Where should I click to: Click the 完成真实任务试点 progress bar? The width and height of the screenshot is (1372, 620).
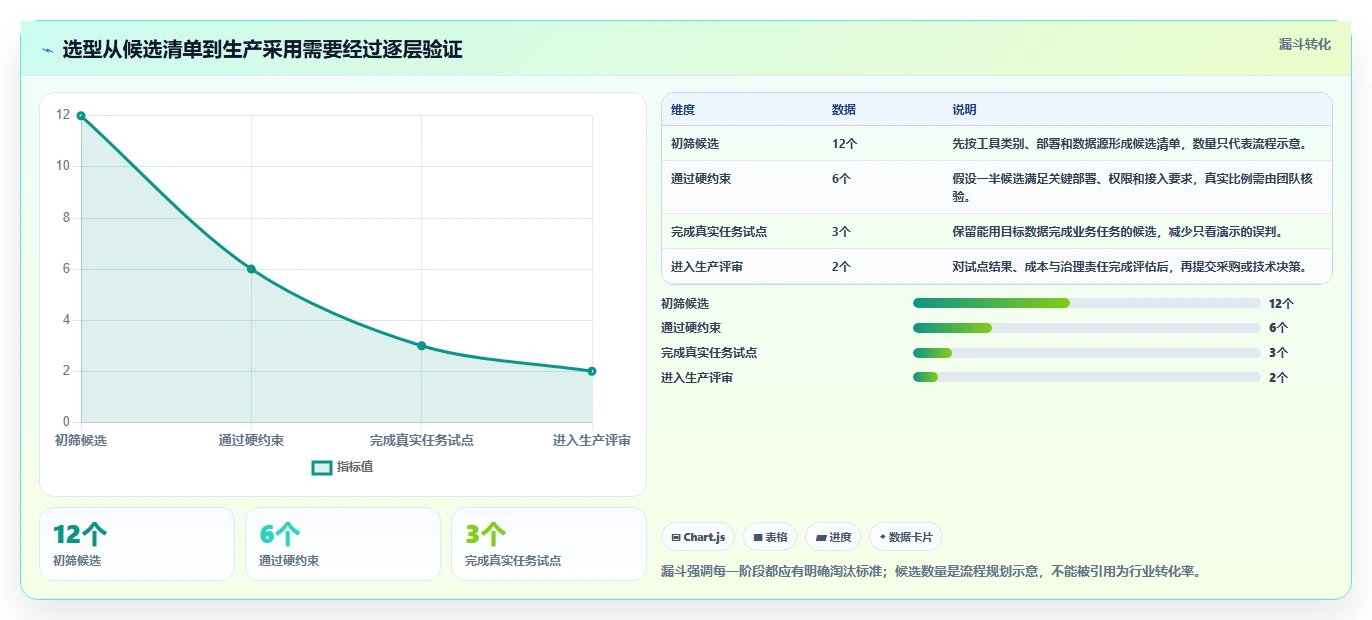pos(1087,353)
